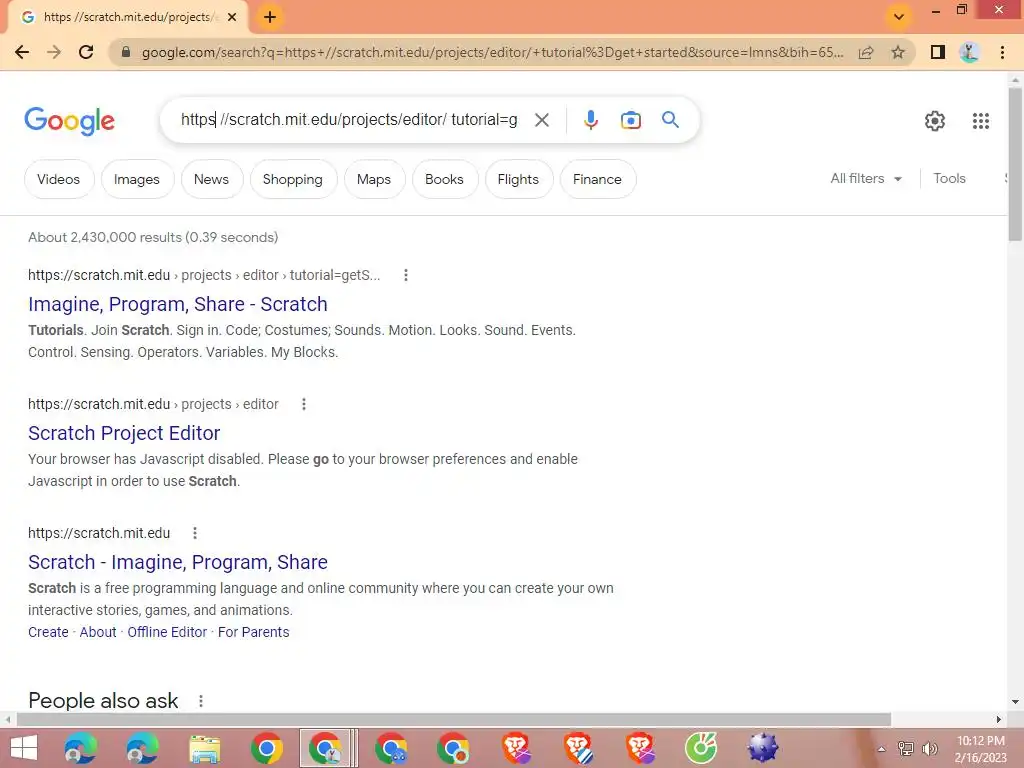The image size is (1024, 768).
Task: Open File Explorer from taskbar
Action: pyautogui.click(x=204, y=748)
